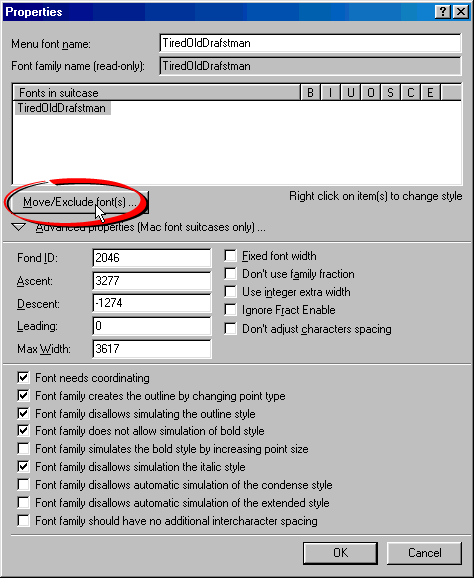
Task: Select the O style column header
Action: pyautogui.click(x=370, y=93)
